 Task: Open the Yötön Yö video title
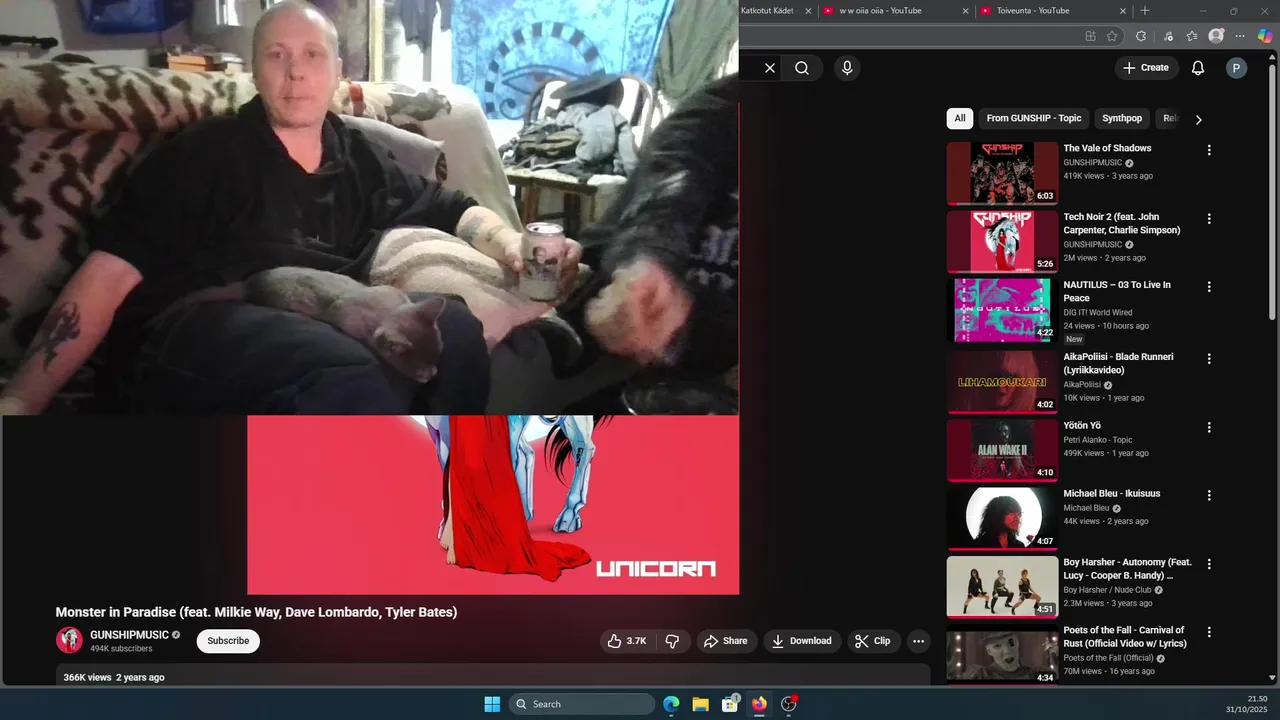(1082, 426)
